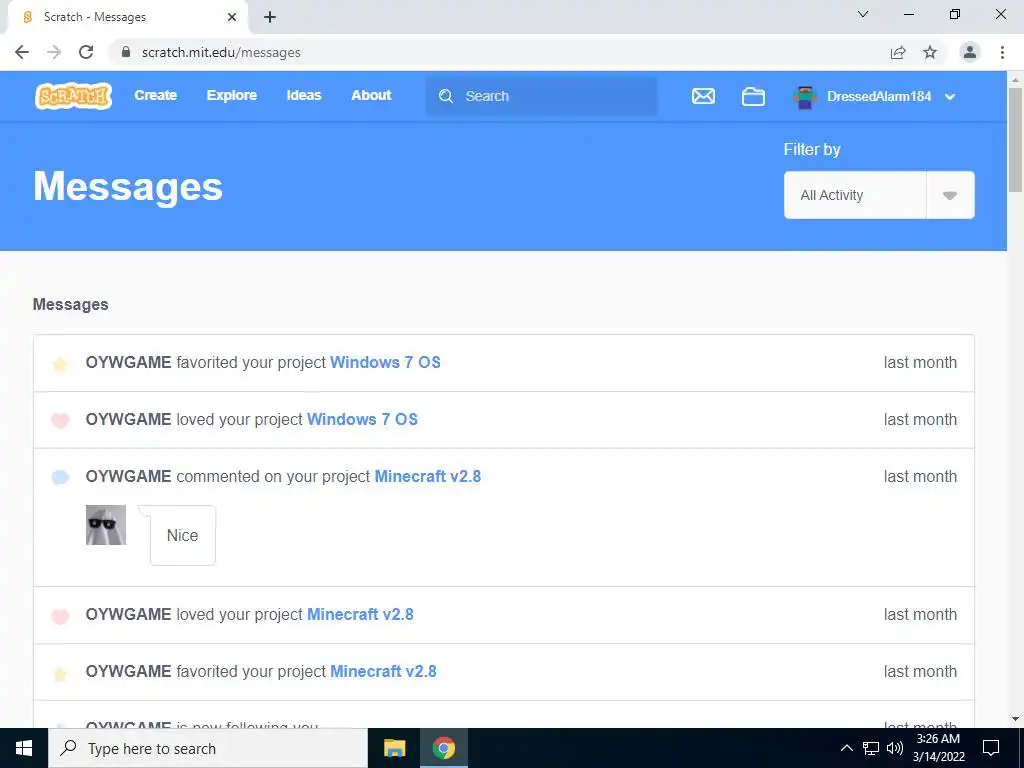Expand the DressedAlarm184 account menu arrow

tap(950, 97)
